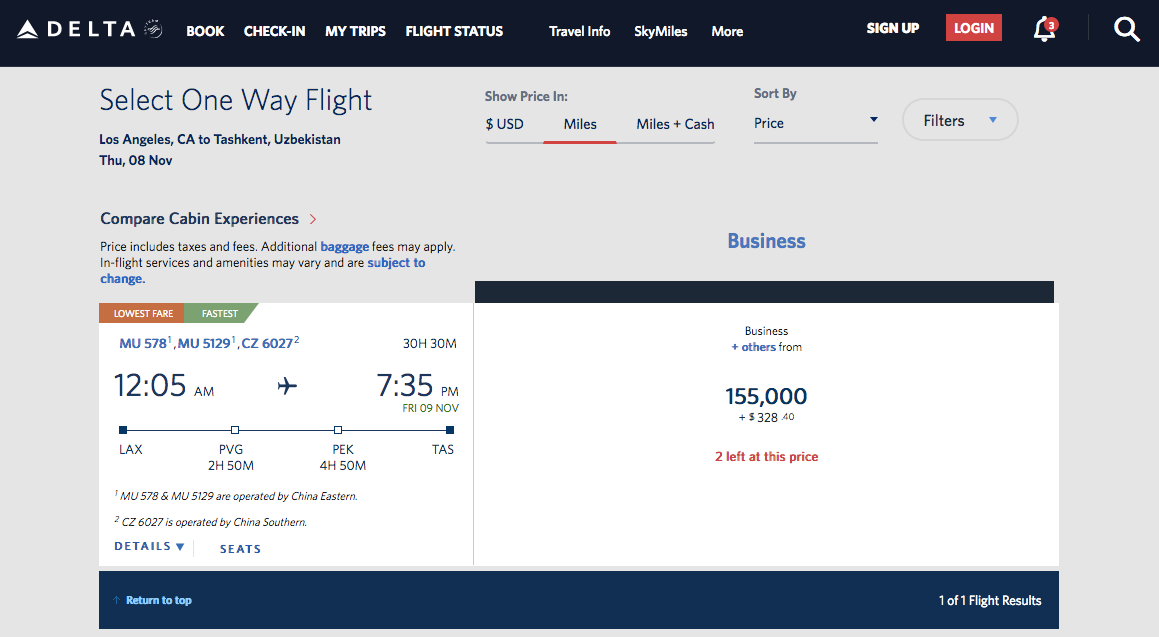
Task: Click the arrow beside Compare Cabin Experiences
Action: (x=313, y=219)
